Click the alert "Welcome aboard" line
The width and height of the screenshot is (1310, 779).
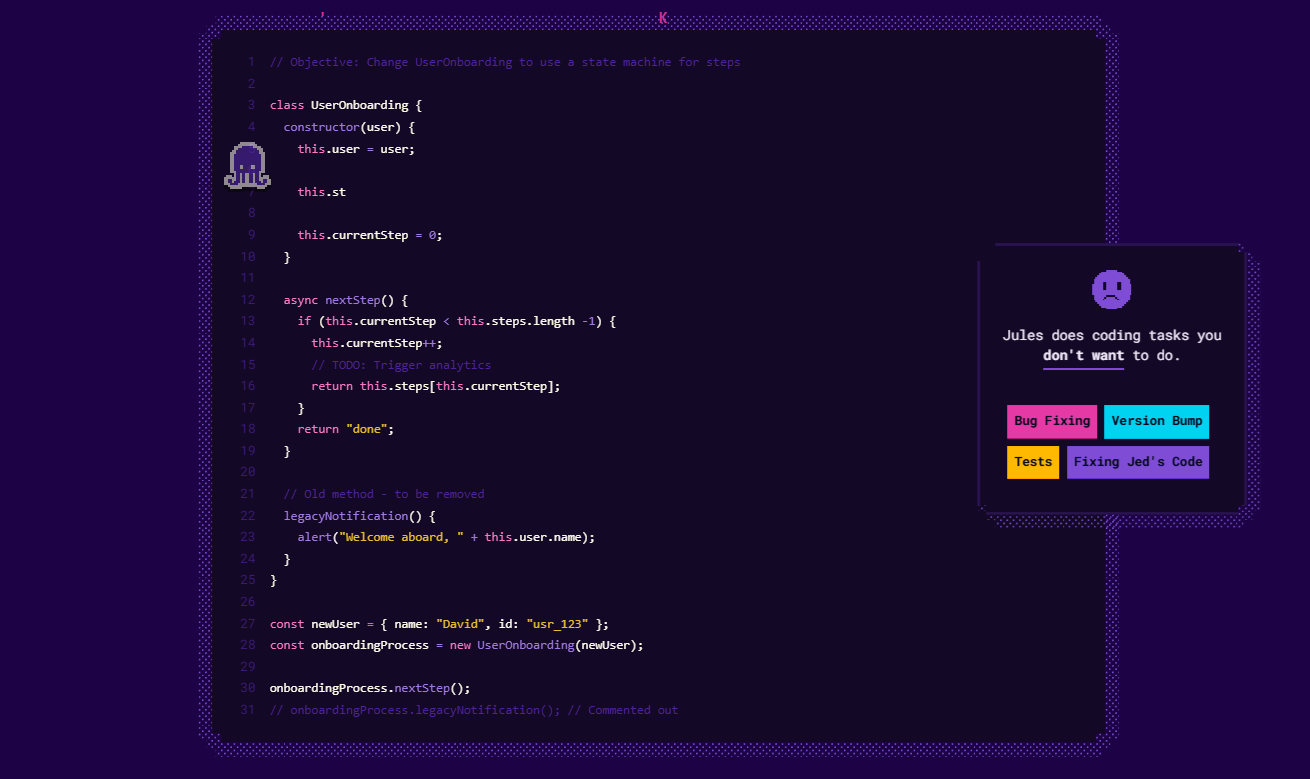click(x=446, y=537)
